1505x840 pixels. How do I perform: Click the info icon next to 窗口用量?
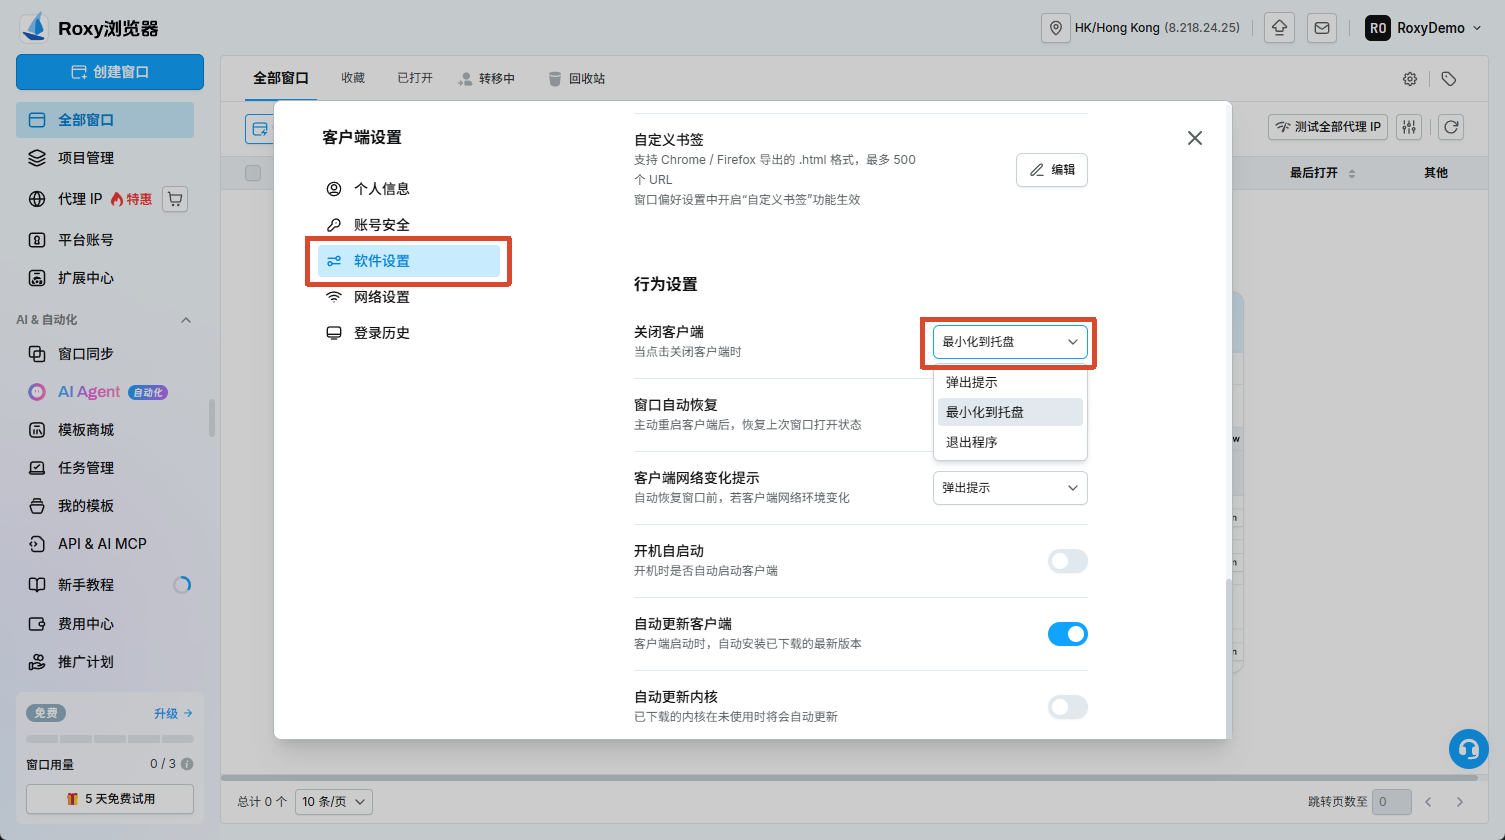[x=187, y=764]
